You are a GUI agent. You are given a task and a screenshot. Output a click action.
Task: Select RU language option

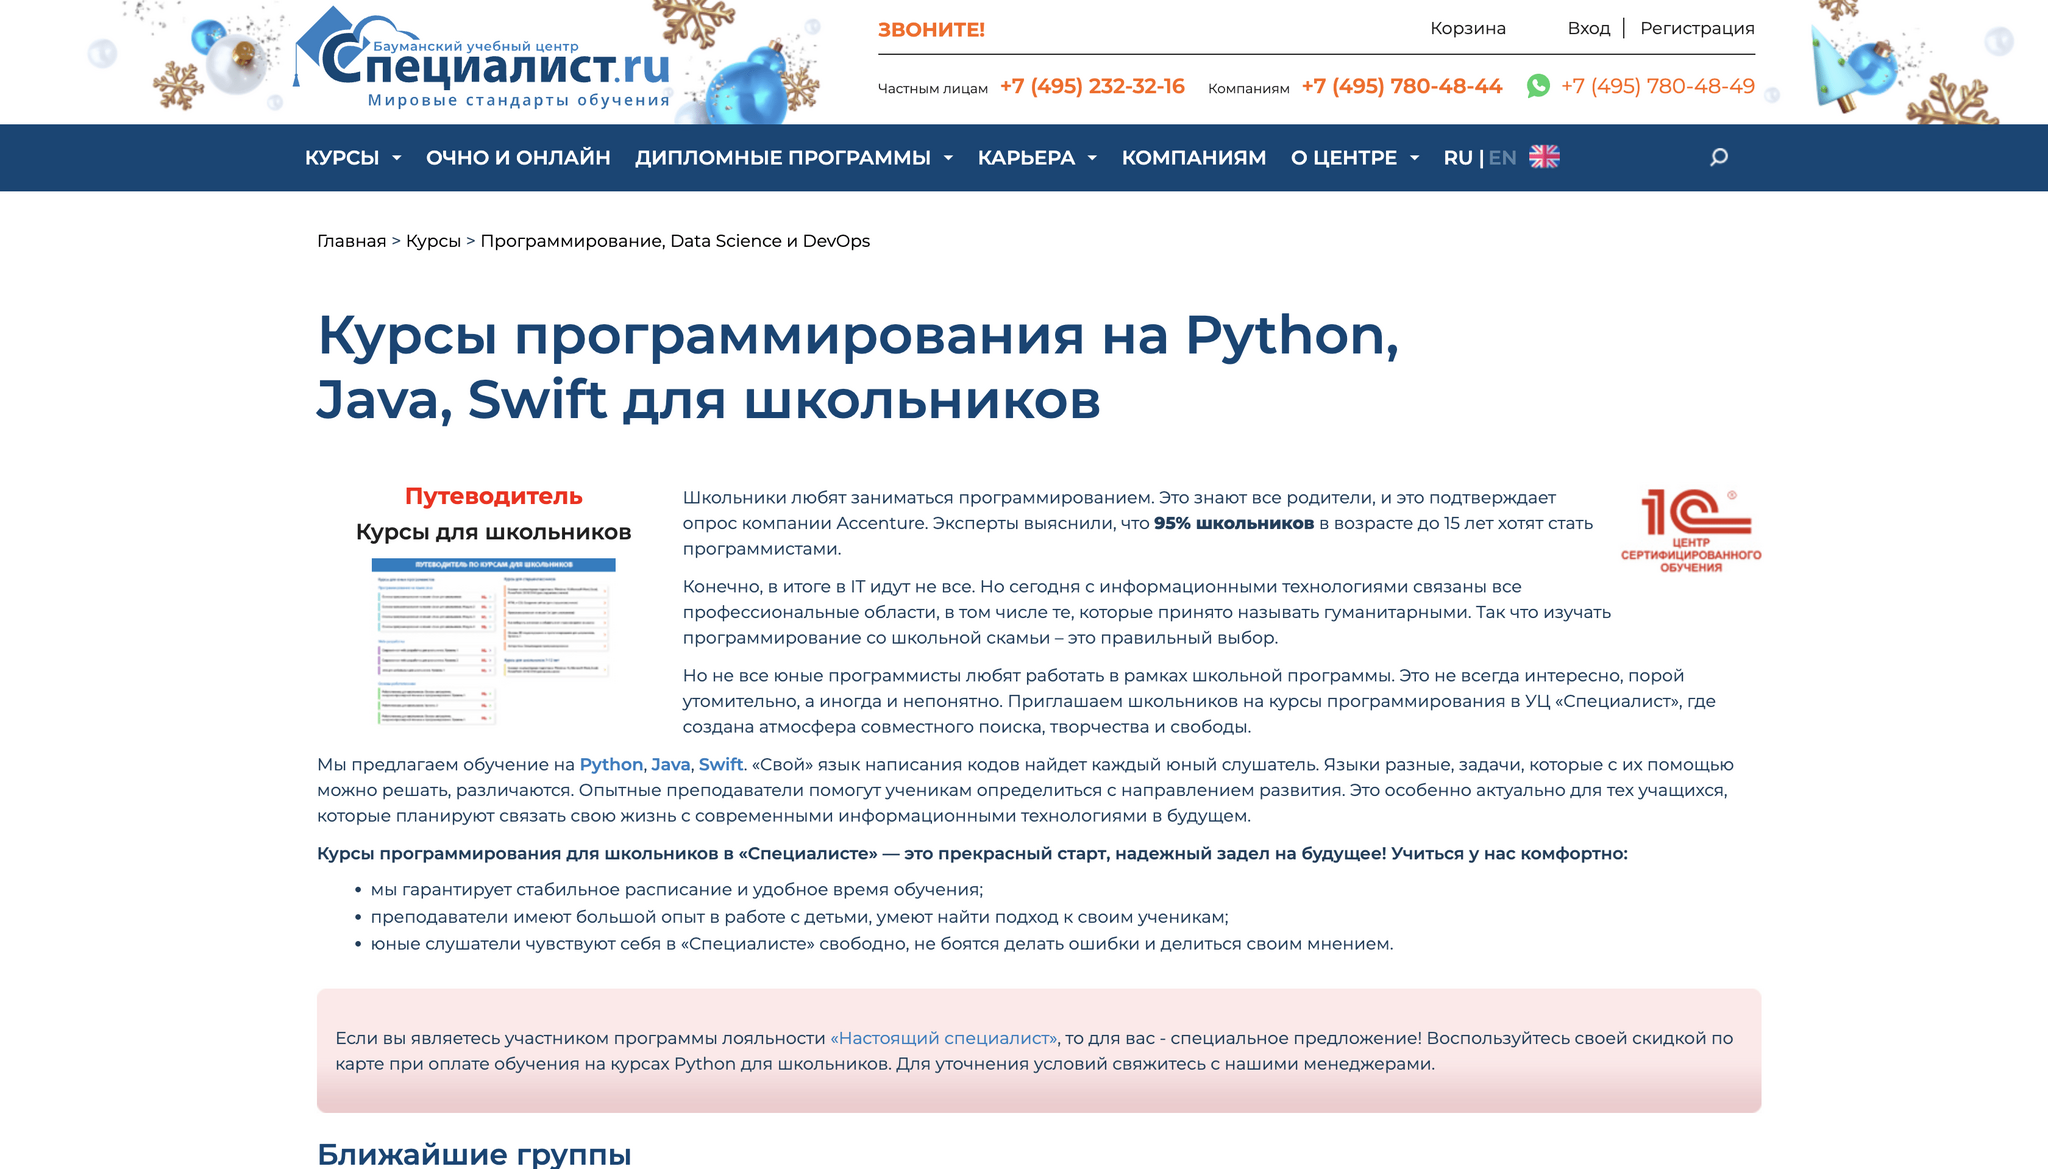click(x=1458, y=157)
